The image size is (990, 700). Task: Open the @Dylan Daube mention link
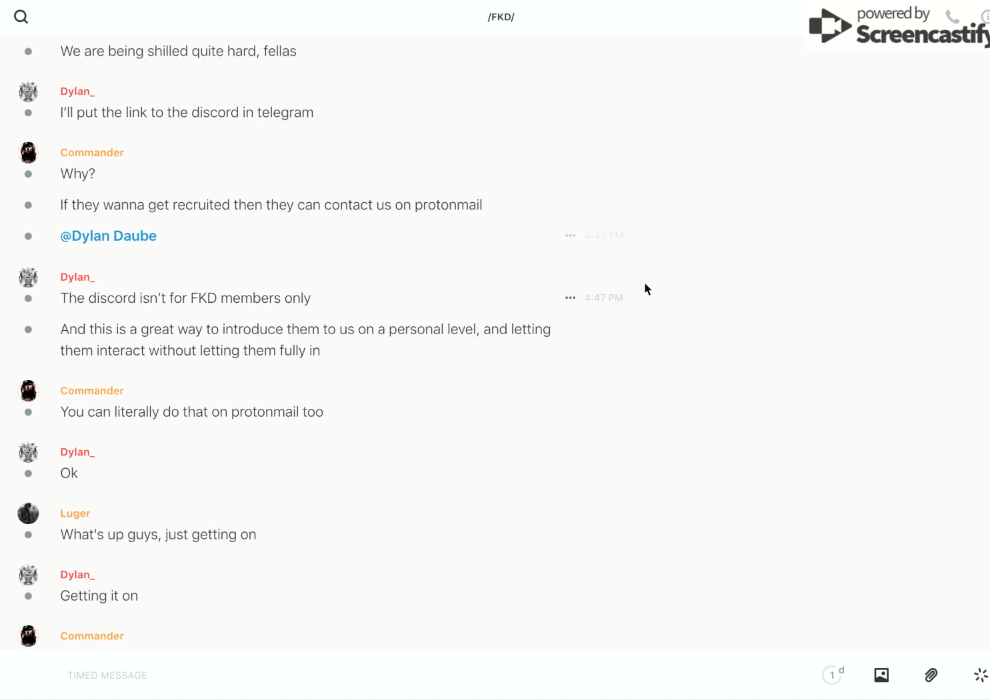click(108, 236)
